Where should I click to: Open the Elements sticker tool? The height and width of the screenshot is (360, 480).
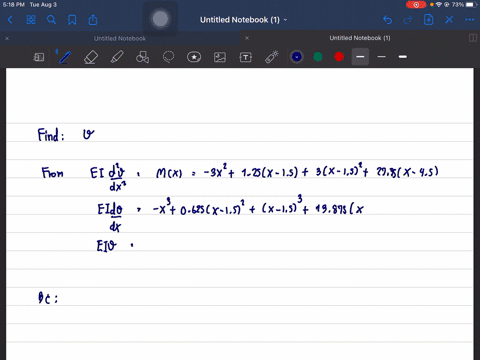[194, 57]
